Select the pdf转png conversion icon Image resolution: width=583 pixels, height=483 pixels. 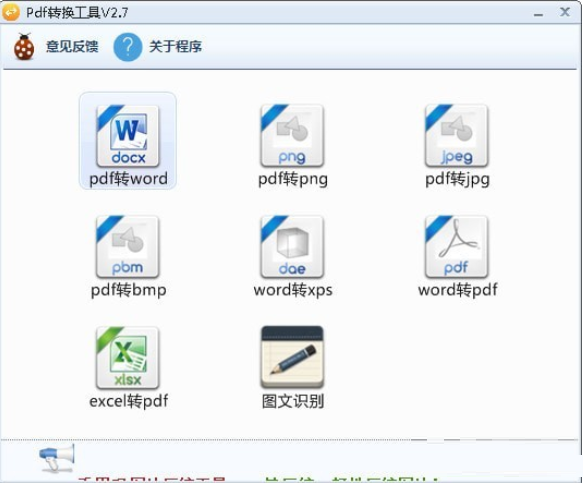pos(292,136)
